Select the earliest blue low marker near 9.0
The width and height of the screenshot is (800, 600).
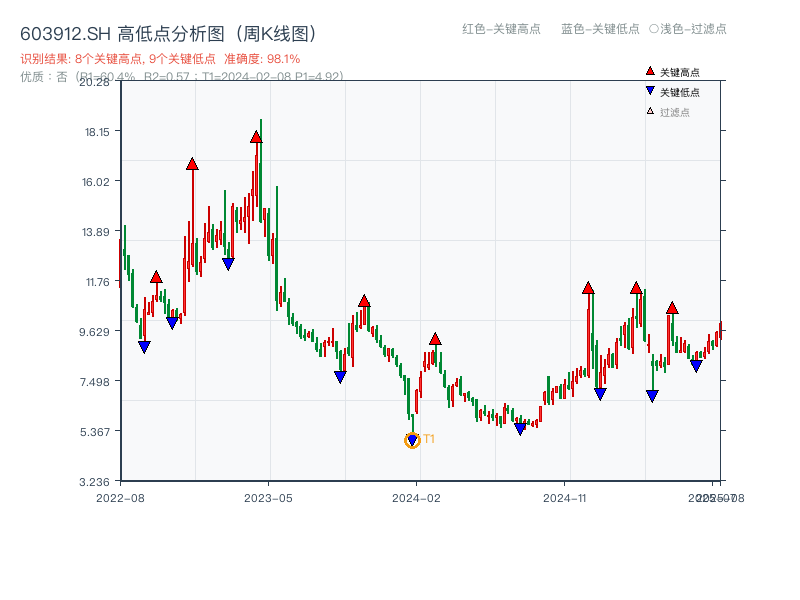pyautogui.click(x=144, y=347)
